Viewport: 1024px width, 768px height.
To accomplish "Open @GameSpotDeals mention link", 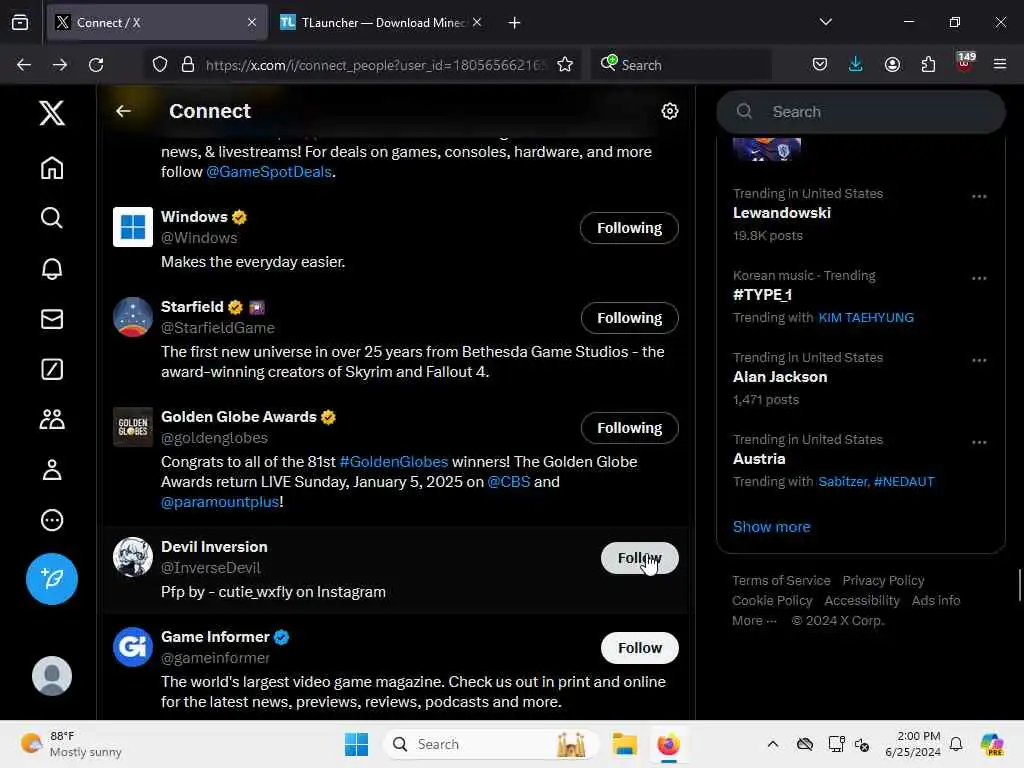I will tap(269, 172).
